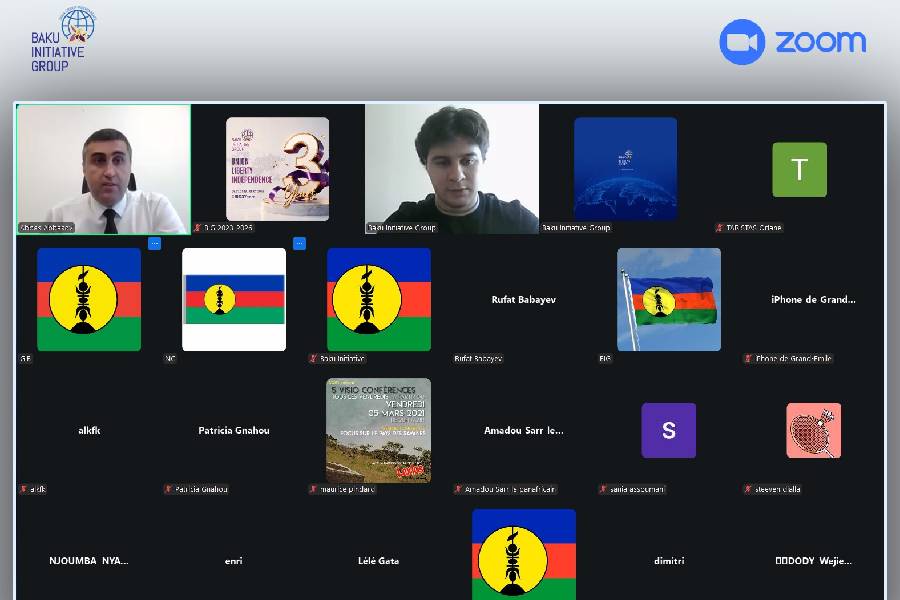Click muted mic icon beside Amadou Sarr label
The height and width of the screenshot is (600, 900).
tap(458, 489)
